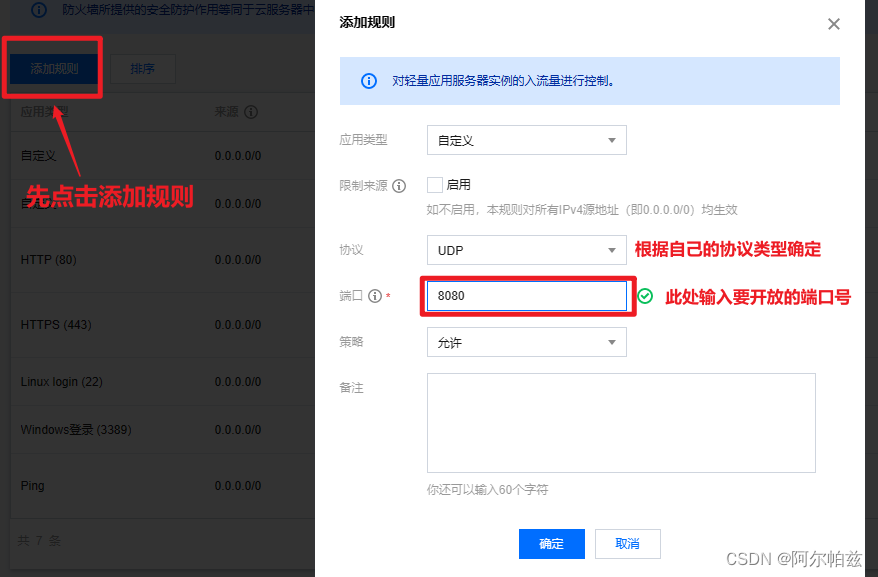Click the info icon in blue notice banner
The width and height of the screenshot is (878, 577).
tap(368, 81)
